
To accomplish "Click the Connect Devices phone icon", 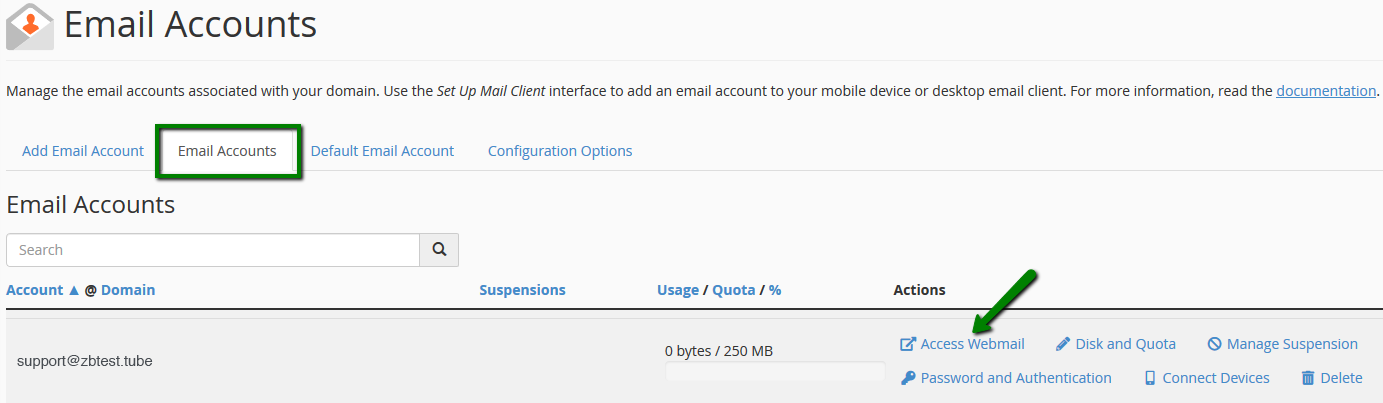I will [1150, 378].
